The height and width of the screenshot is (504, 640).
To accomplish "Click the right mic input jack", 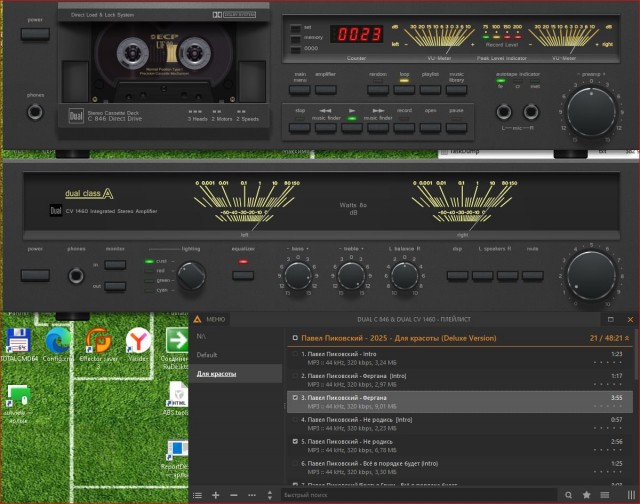I will [x=531, y=111].
